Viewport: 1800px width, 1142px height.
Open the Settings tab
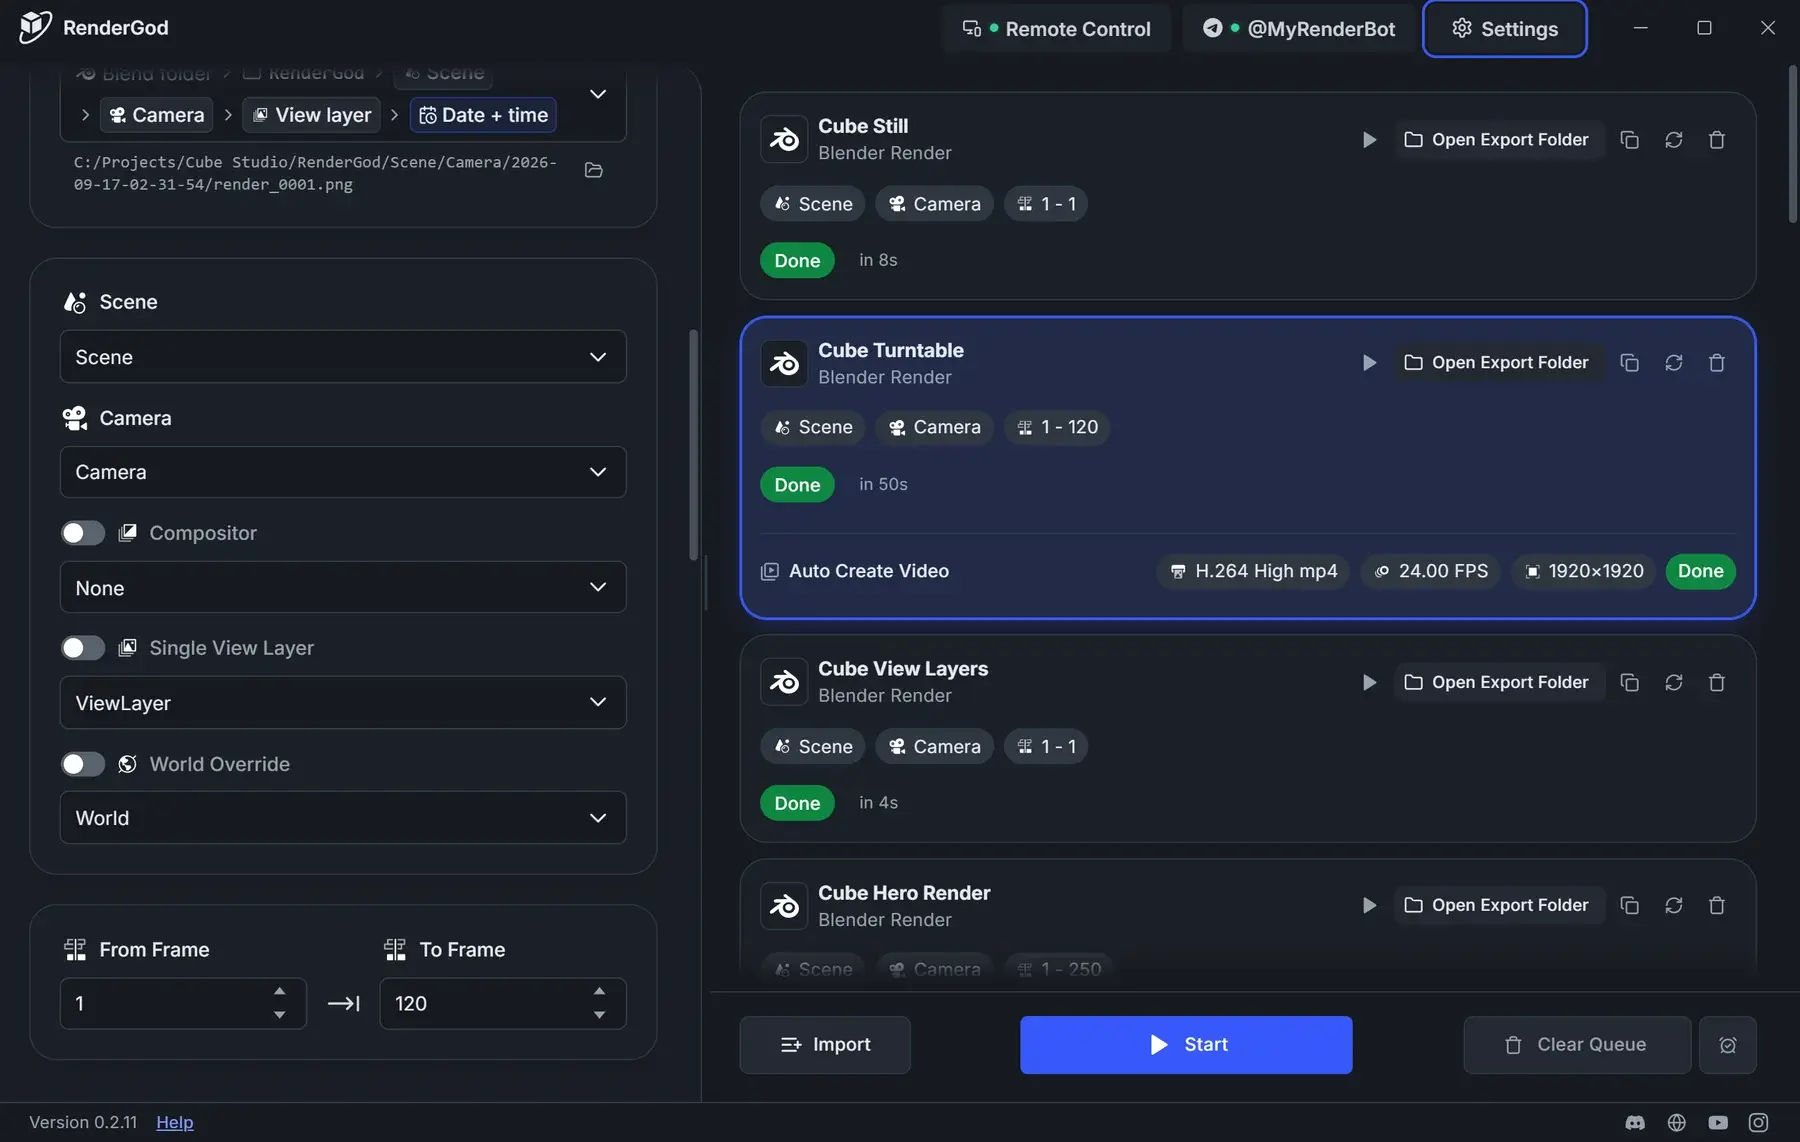[x=1504, y=29]
